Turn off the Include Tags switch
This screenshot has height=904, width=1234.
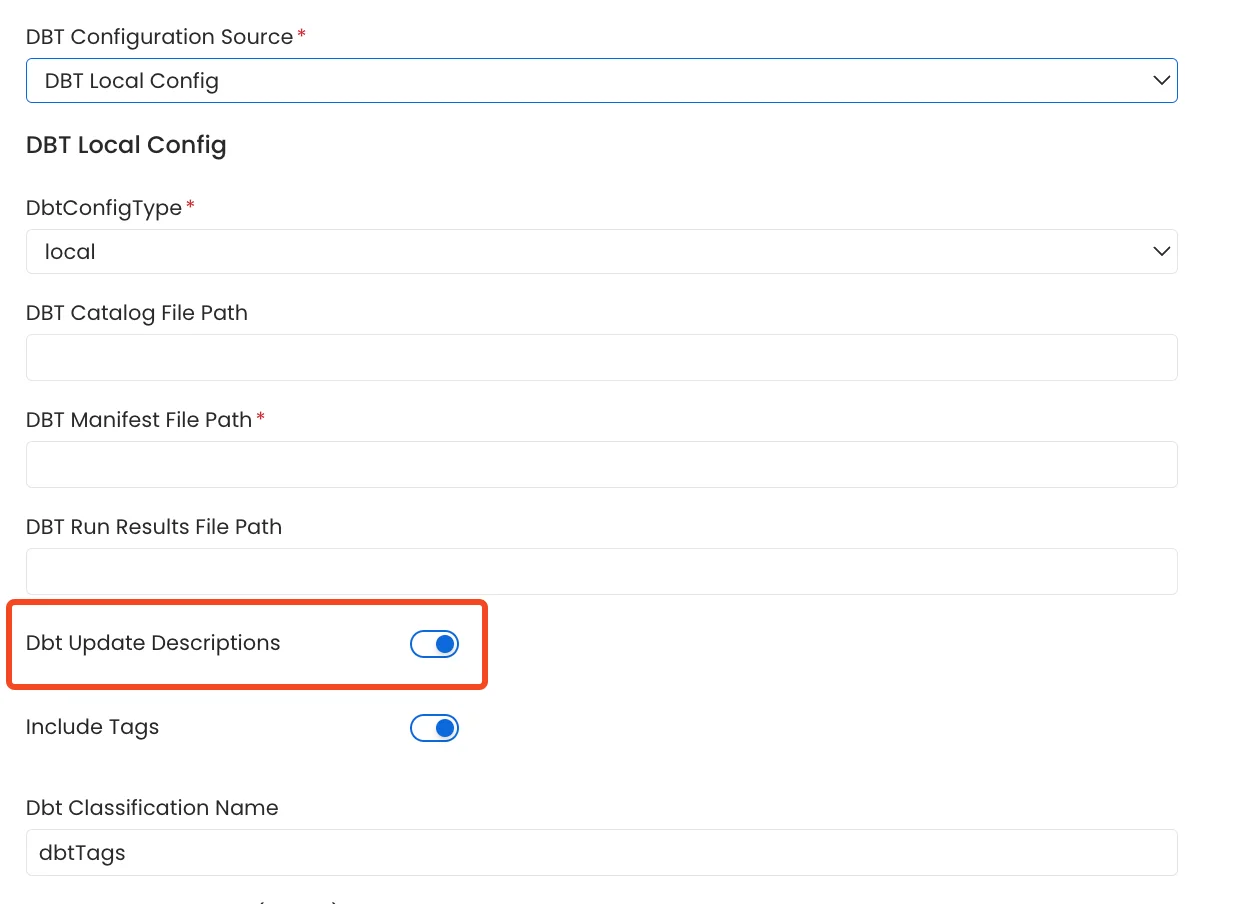(435, 728)
